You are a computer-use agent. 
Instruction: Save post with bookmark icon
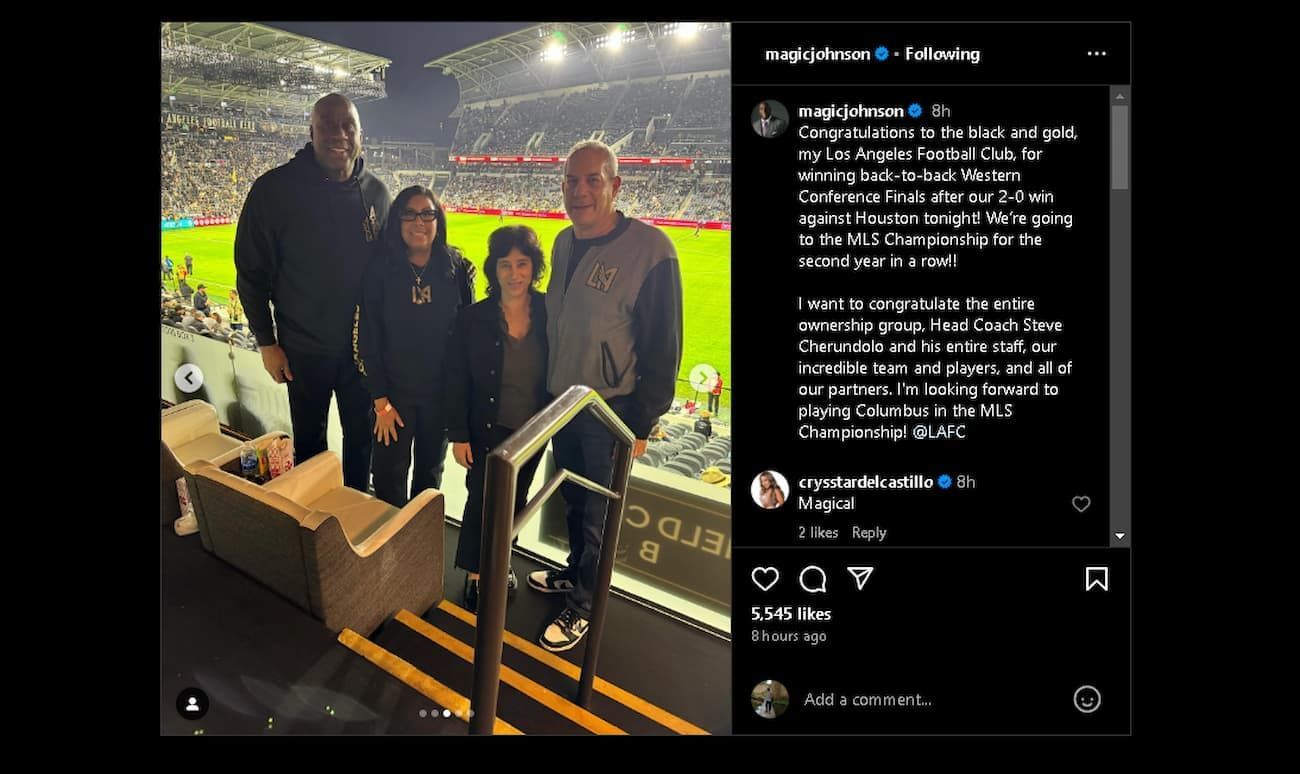coord(1096,579)
